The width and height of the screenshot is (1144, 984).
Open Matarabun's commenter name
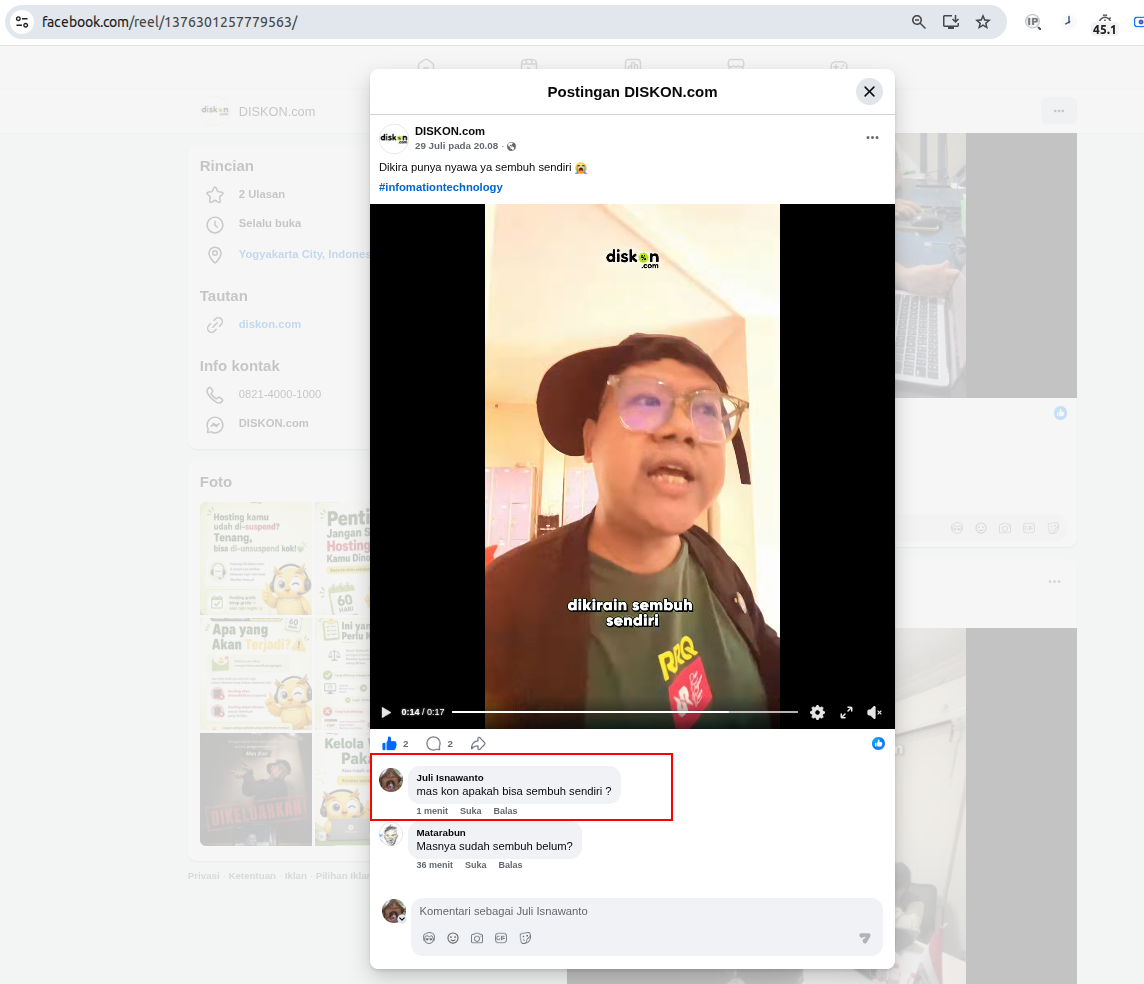[x=441, y=832]
